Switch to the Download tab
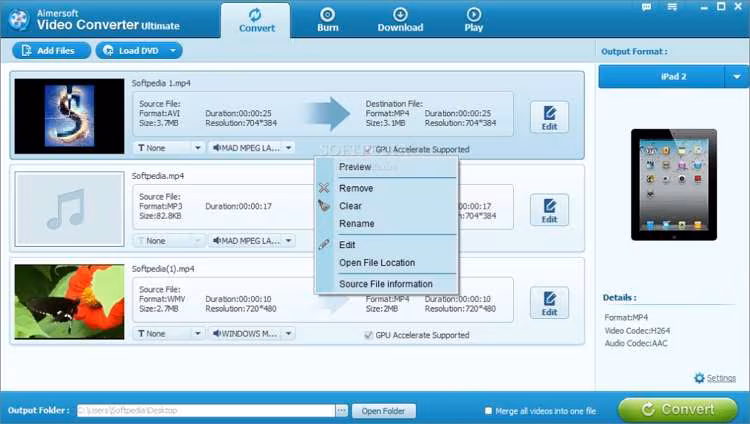The height and width of the screenshot is (424, 750). coord(400,20)
